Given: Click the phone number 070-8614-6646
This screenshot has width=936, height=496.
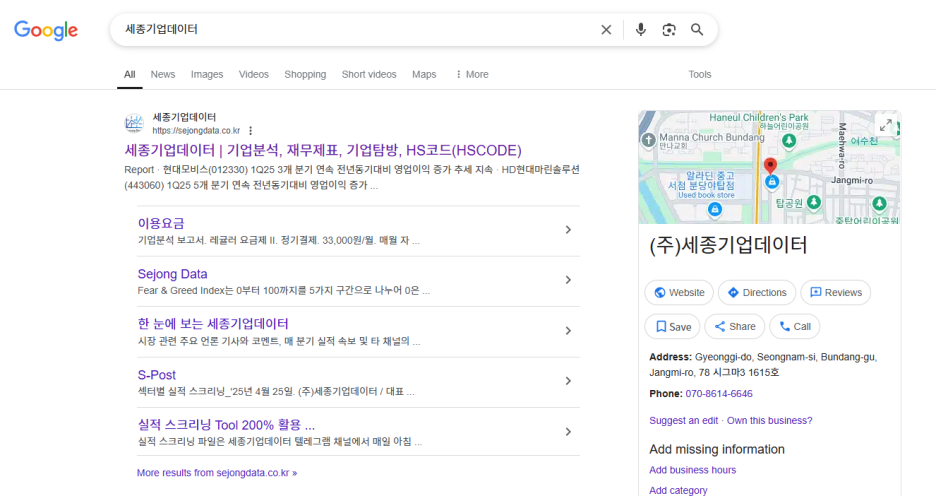Looking at the screenshot, I should tap(719, 394).
